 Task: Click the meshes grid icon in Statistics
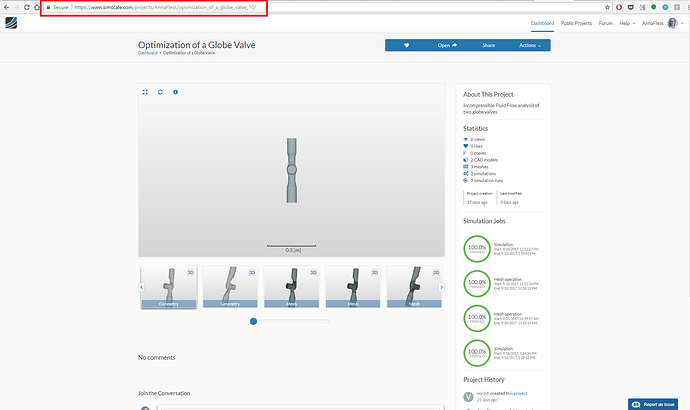coord(466,167)
